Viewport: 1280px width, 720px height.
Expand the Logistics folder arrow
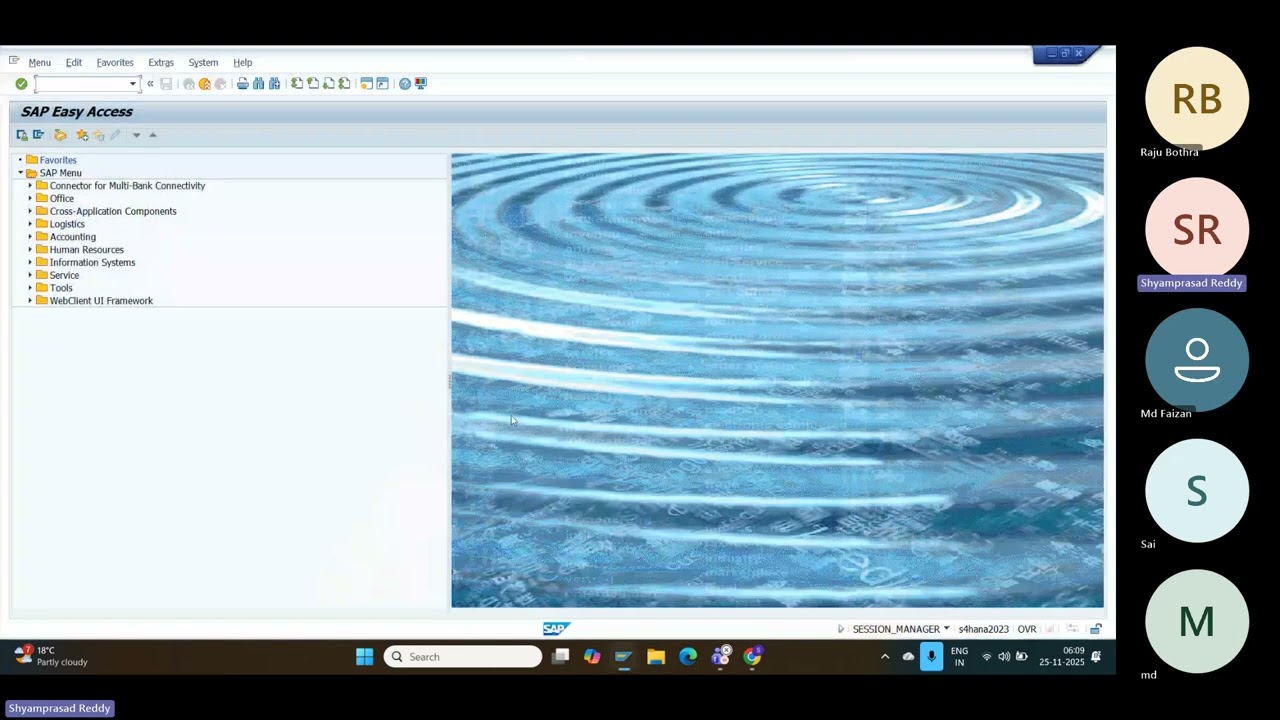(x=30, y=224)
